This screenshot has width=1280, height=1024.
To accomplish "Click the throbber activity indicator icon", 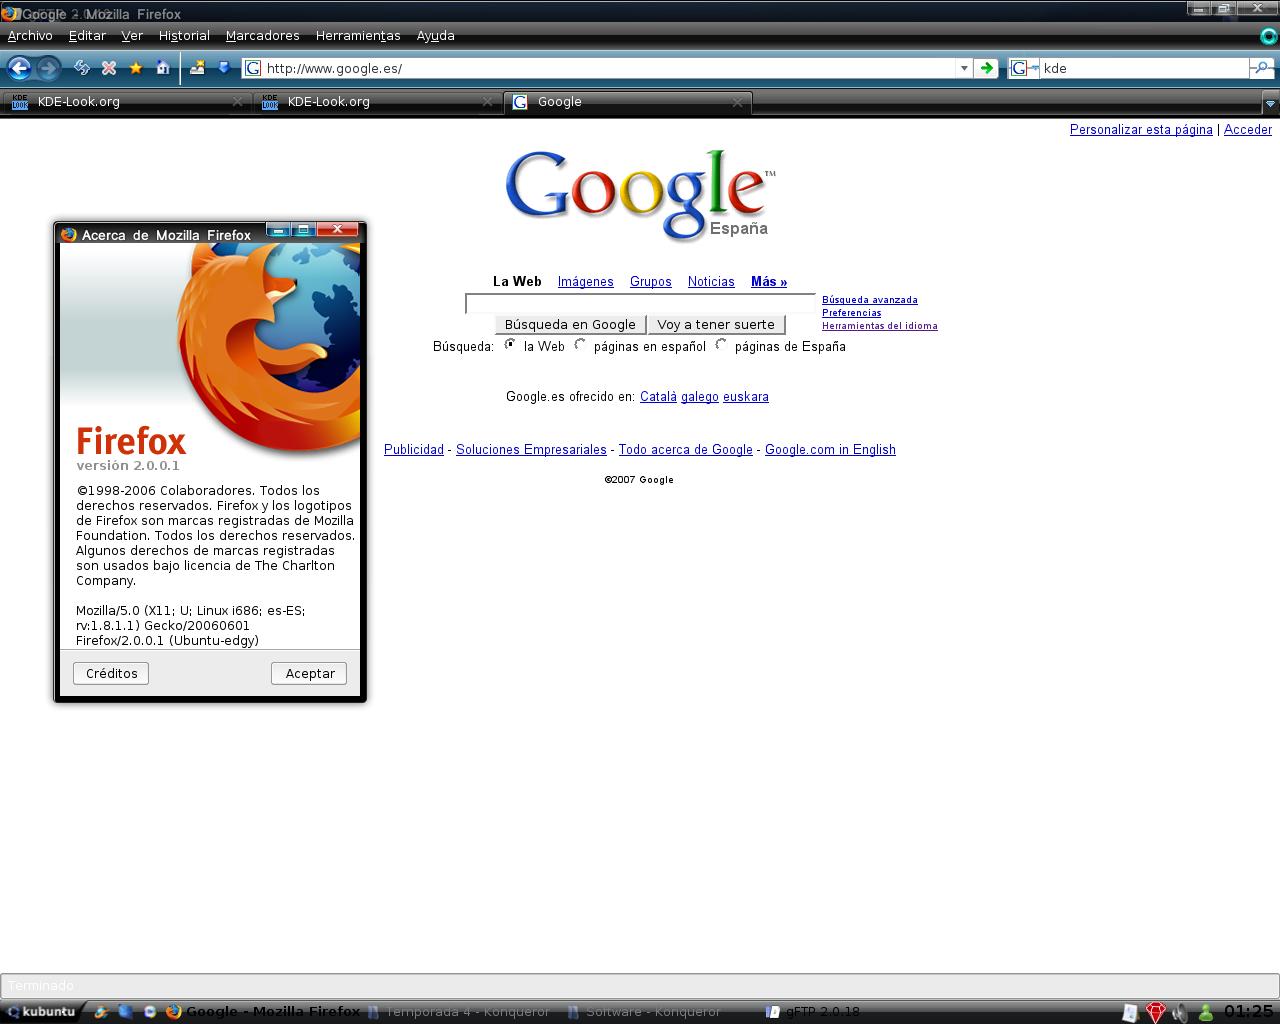I will point(1269,36).
